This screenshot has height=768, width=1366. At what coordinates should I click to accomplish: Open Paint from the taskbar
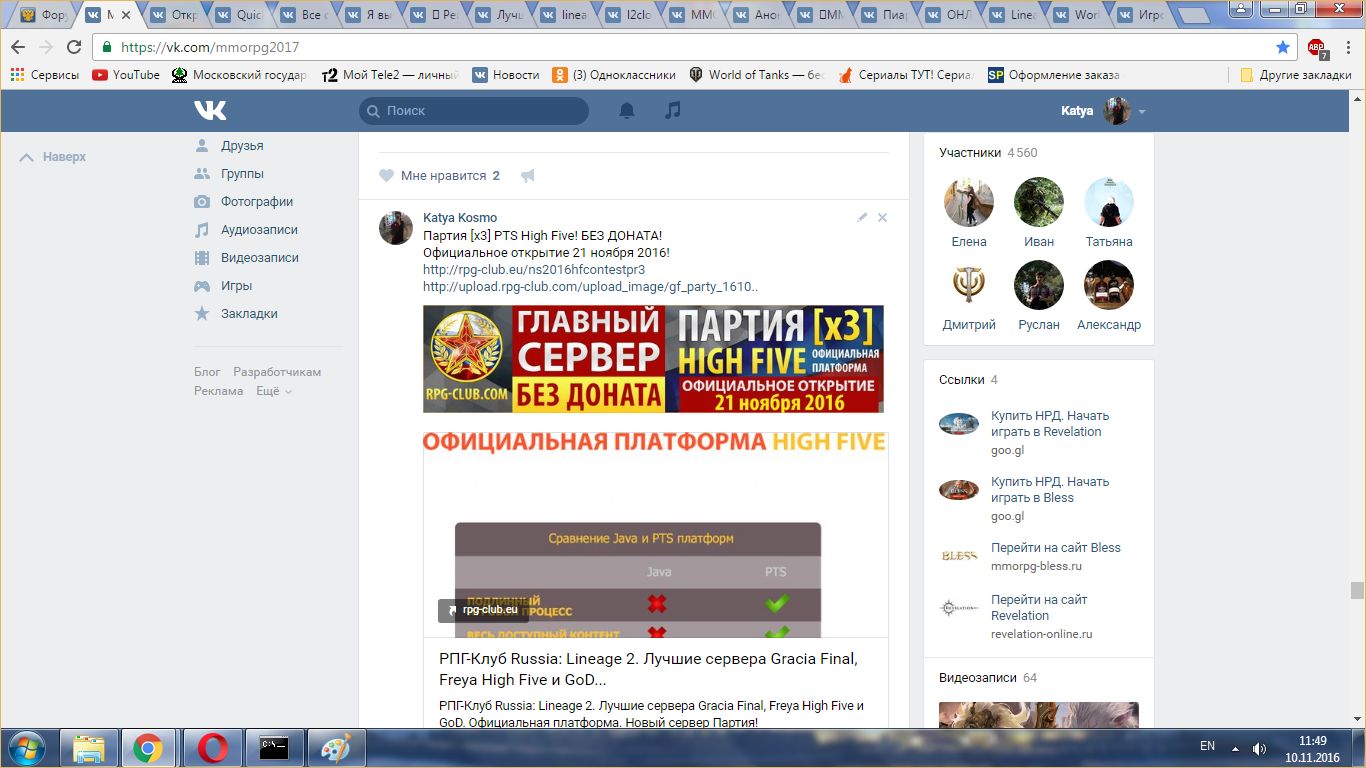tap(335, 747)
